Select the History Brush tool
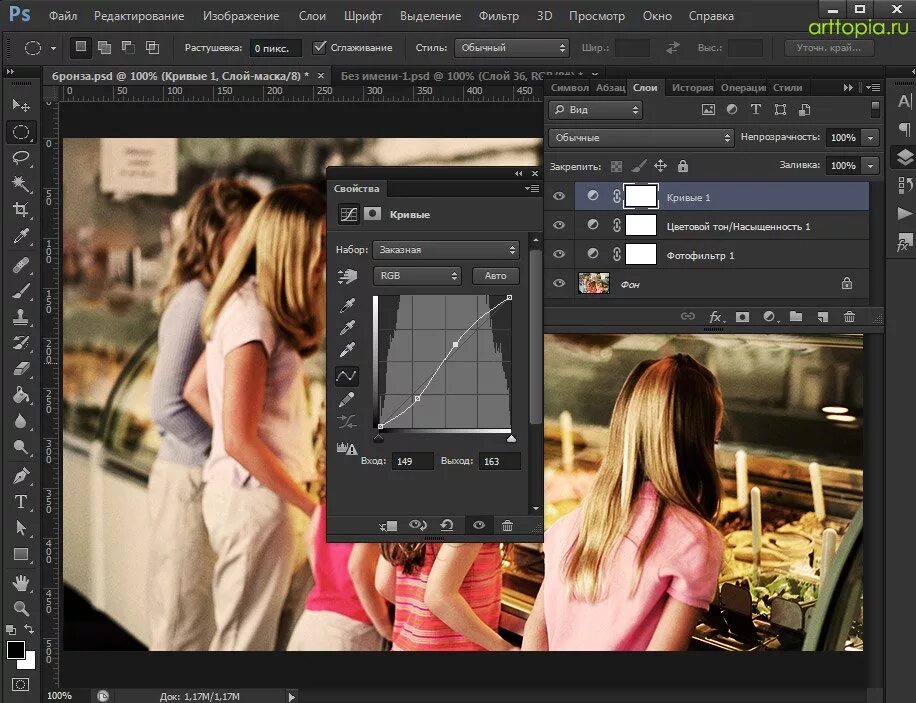The image size is (916, 703). pyautogui.click(x=21, y=343)
